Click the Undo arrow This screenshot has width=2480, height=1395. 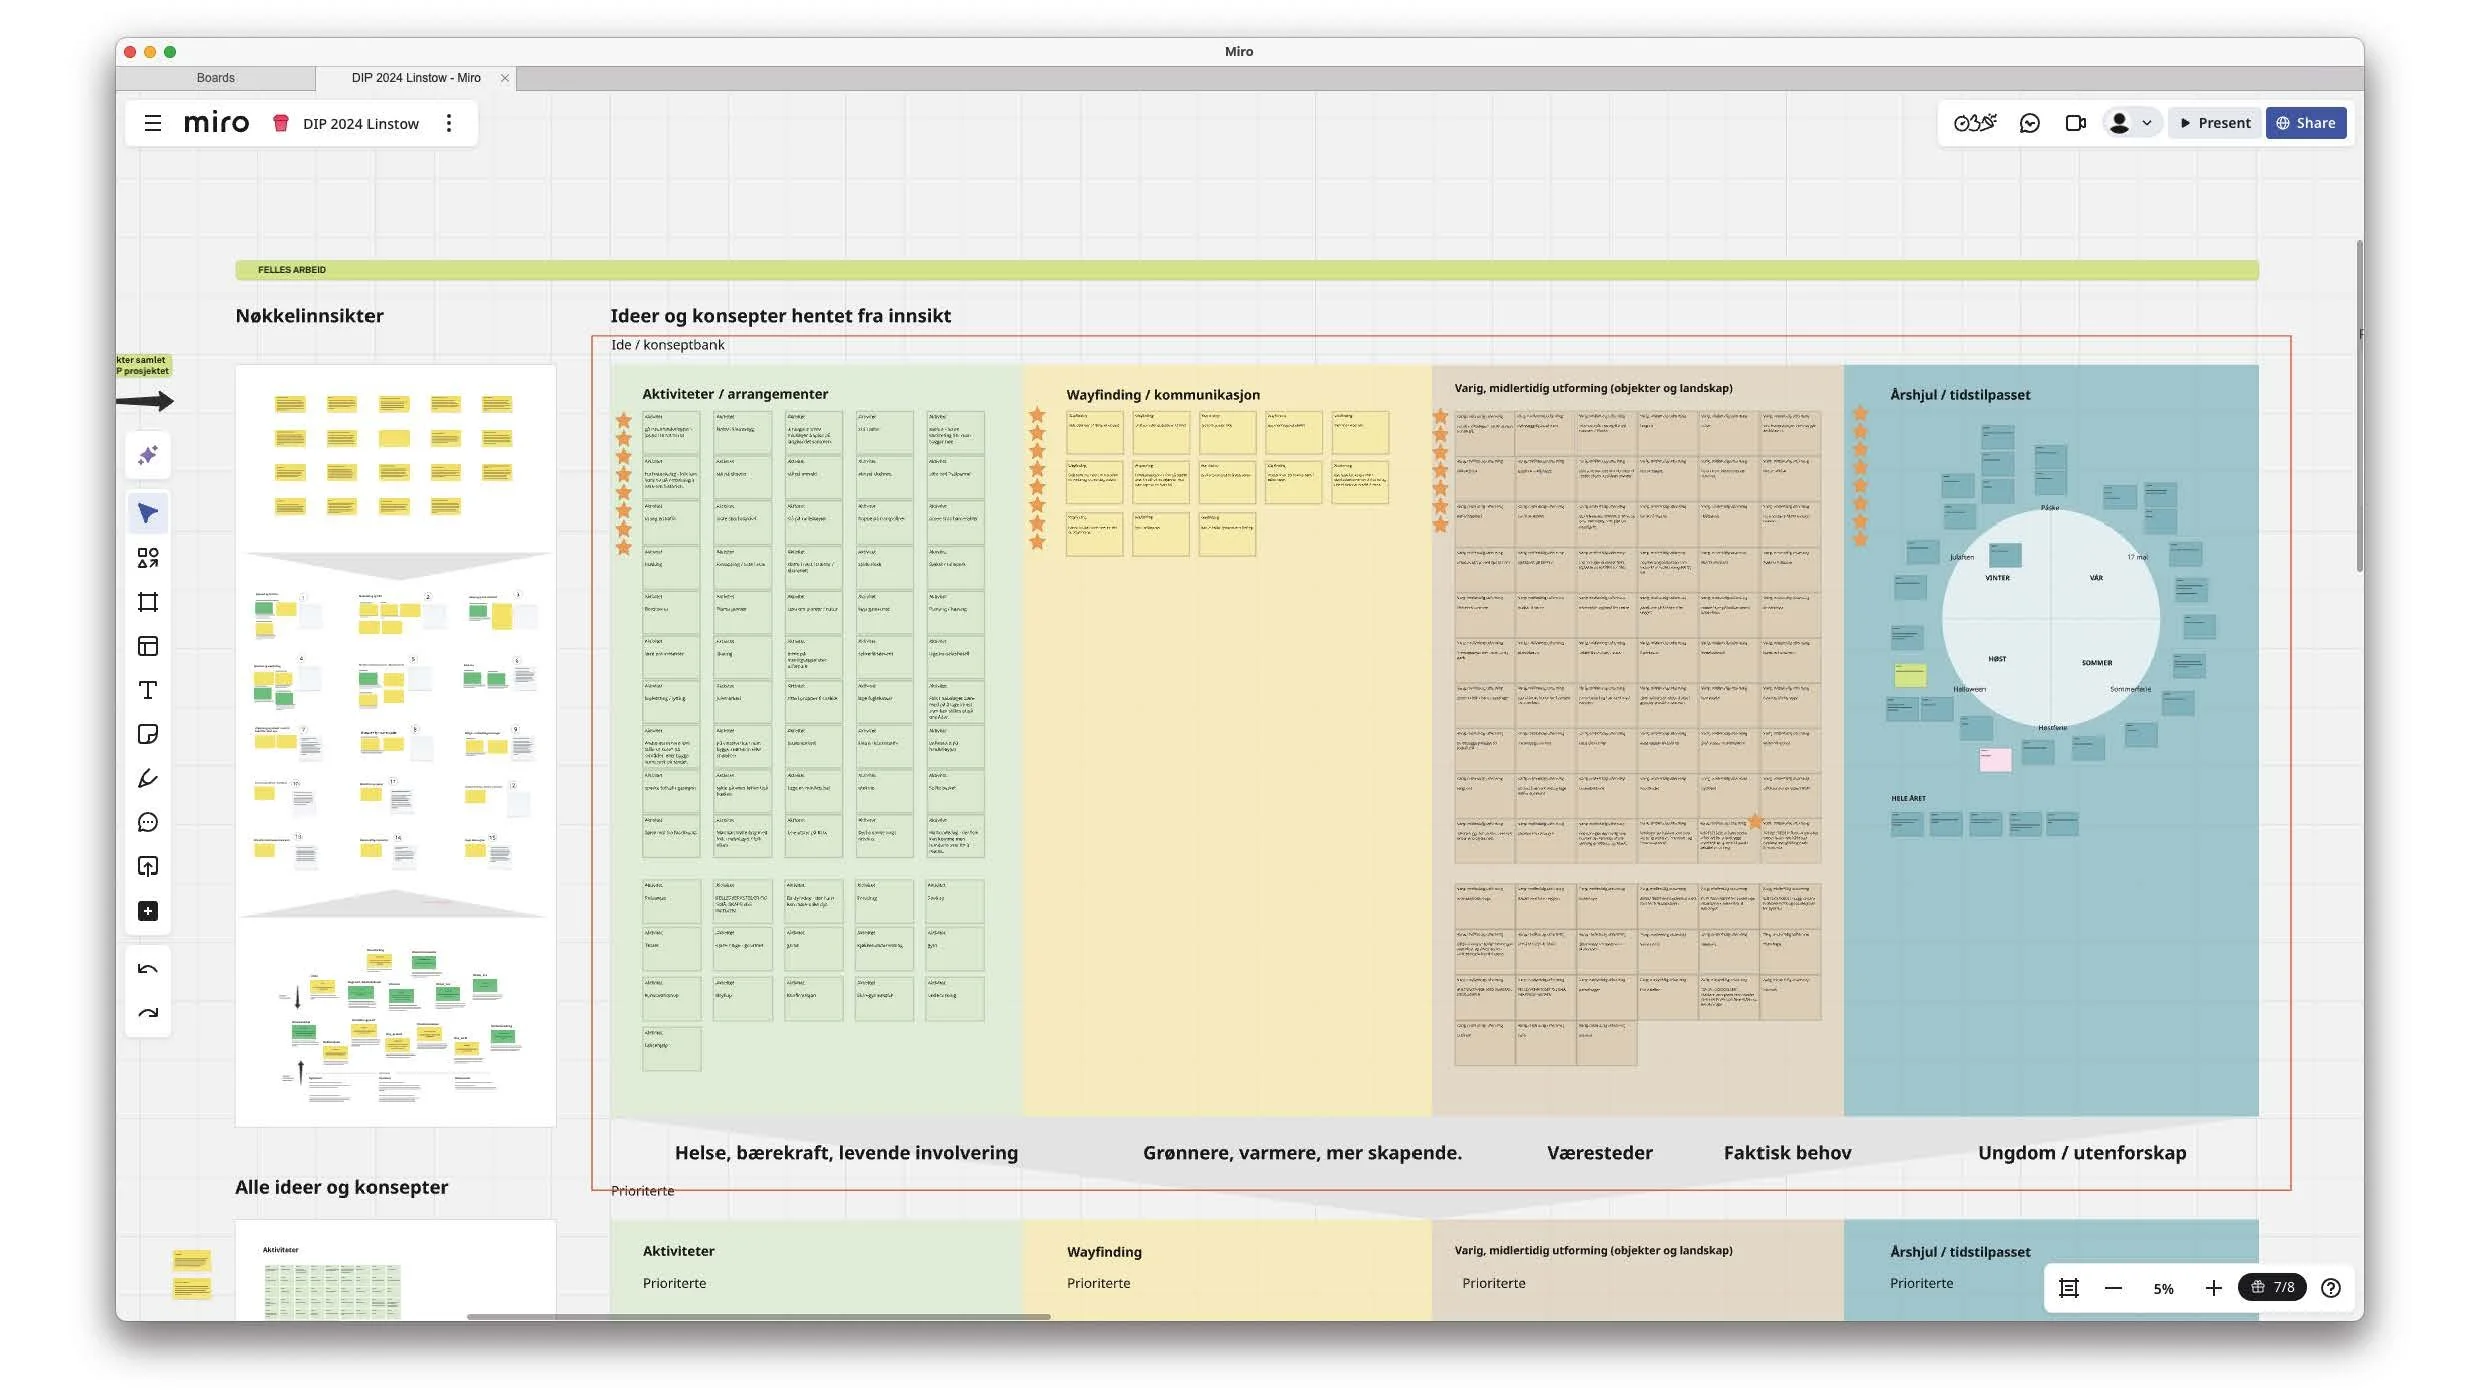[148, 969]
